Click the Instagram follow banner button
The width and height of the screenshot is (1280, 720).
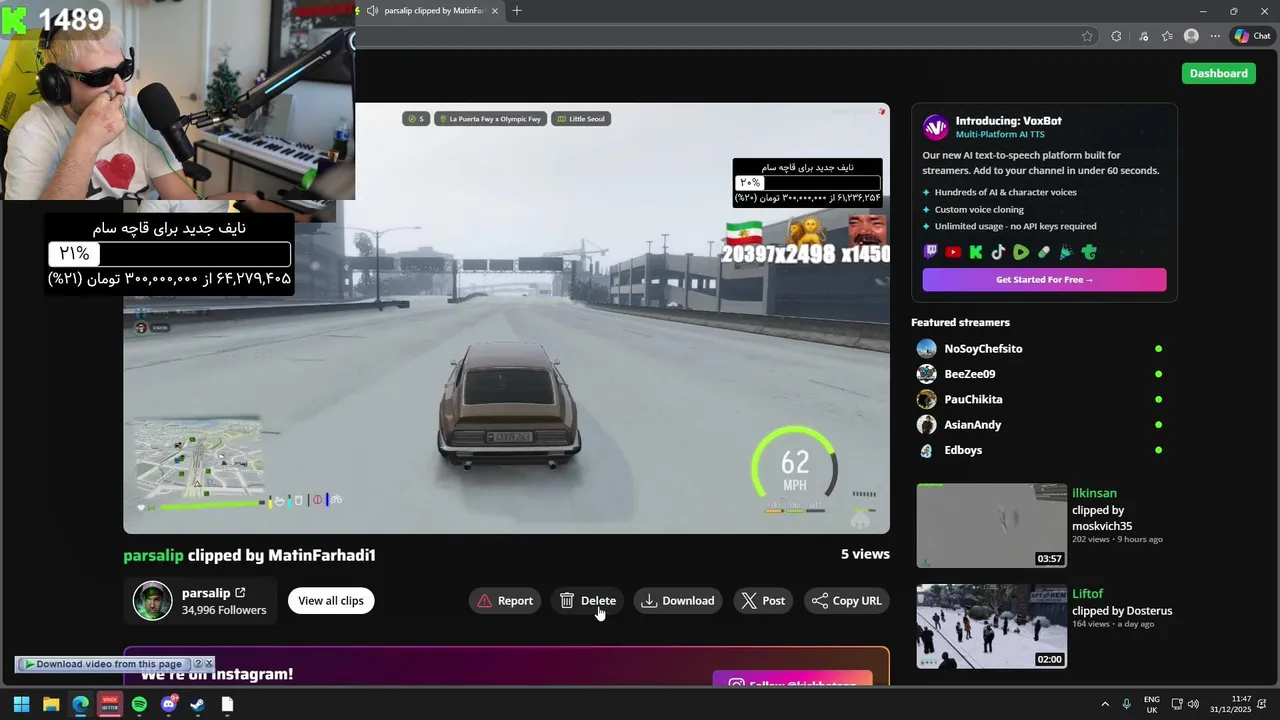coord(793,680)
